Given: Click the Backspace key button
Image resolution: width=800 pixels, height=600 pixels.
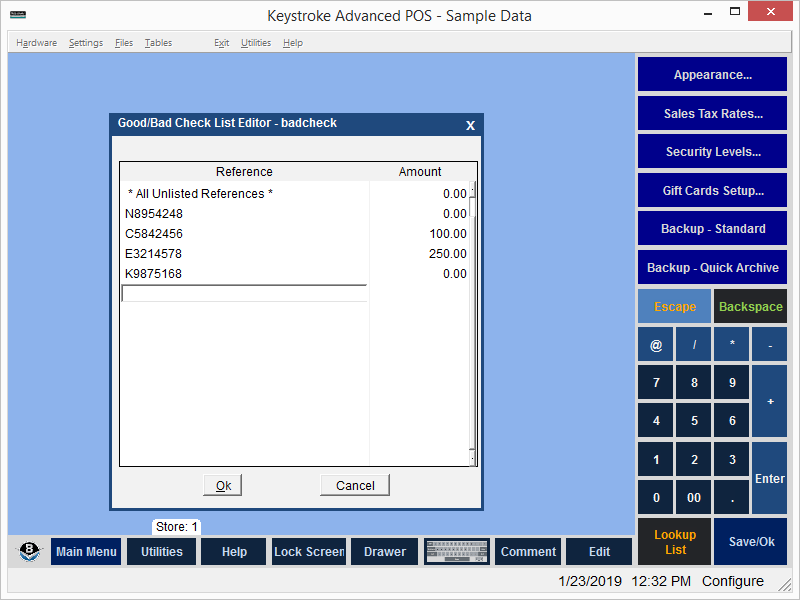Looking at the screenshot, I should point(750,306).
